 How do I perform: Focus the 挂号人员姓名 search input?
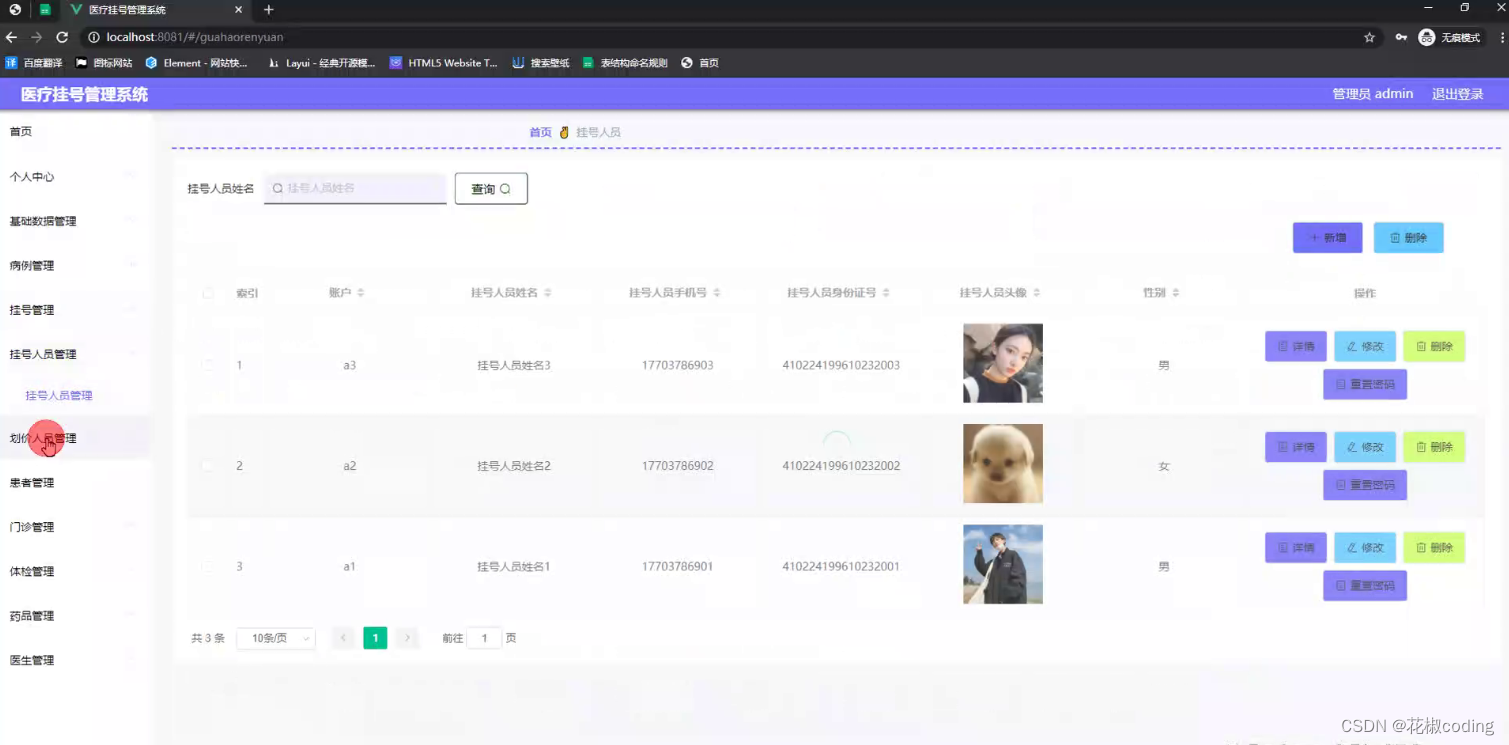tap(355, 188)
